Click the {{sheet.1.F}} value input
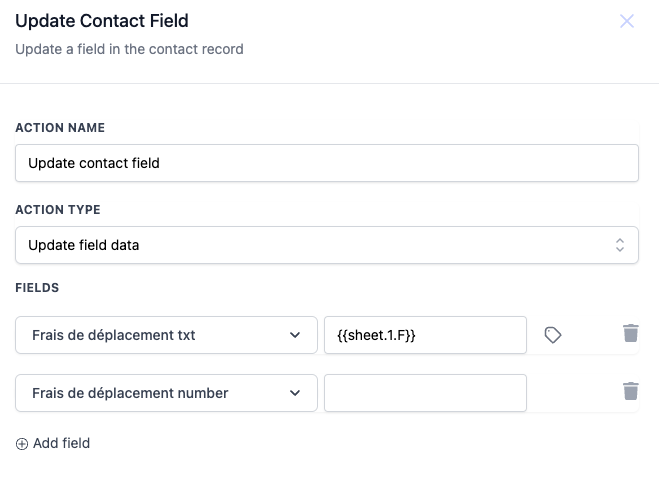Image resolution: width=659 pixels, height=498 pixels. click(425, 335)
